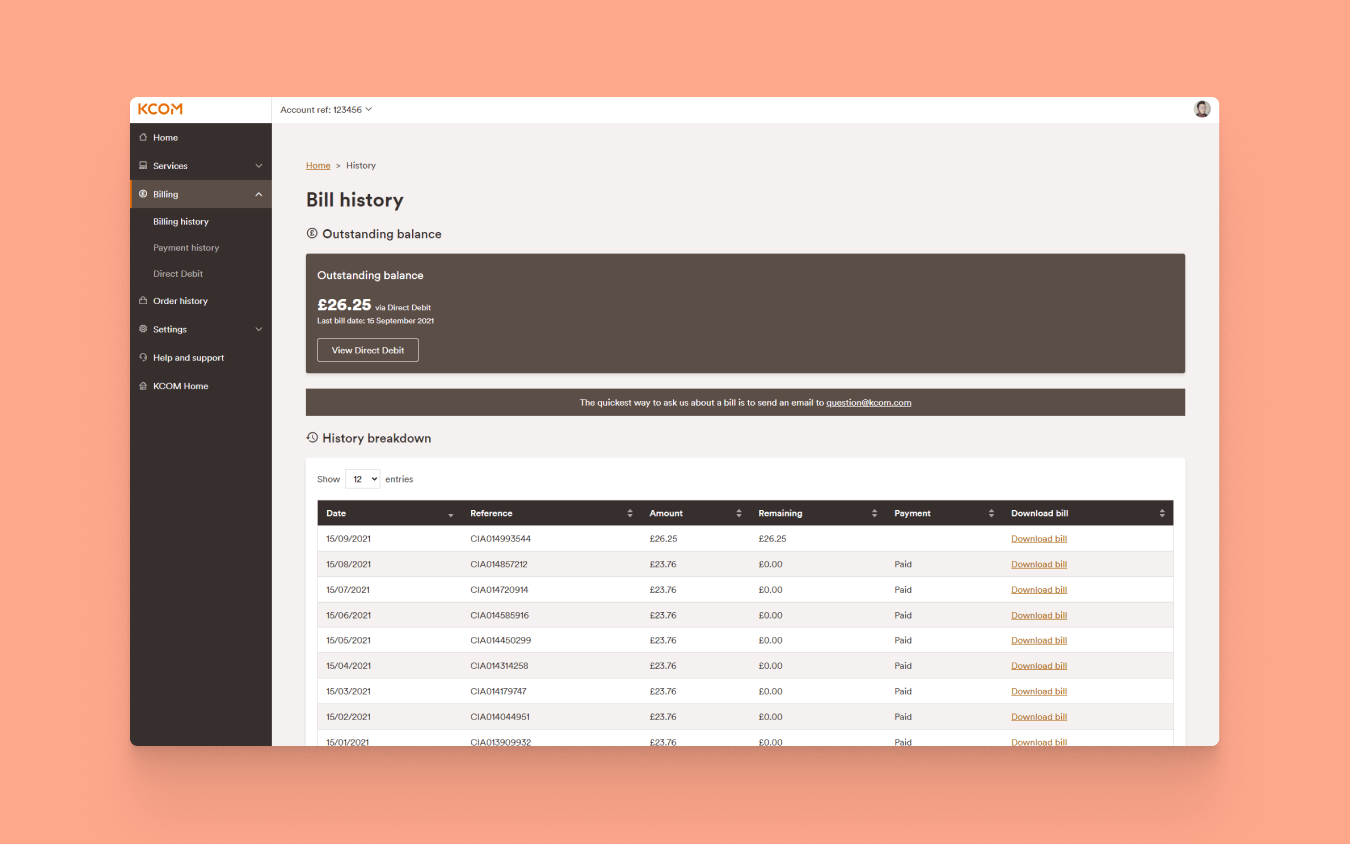Screen dimensions: 1350x844
Task: Open Billing via its circular pound icon
Action: click(x=143, y=193)
